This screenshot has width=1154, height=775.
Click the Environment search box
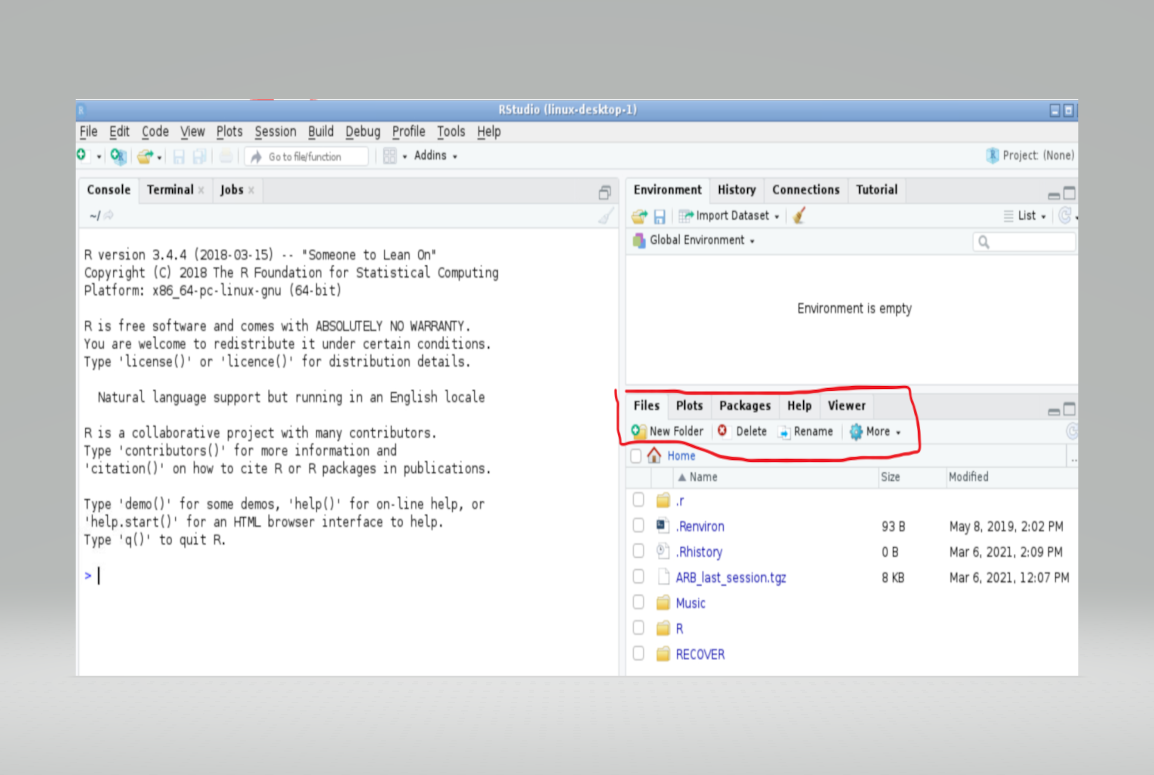tap(1024, 241)
